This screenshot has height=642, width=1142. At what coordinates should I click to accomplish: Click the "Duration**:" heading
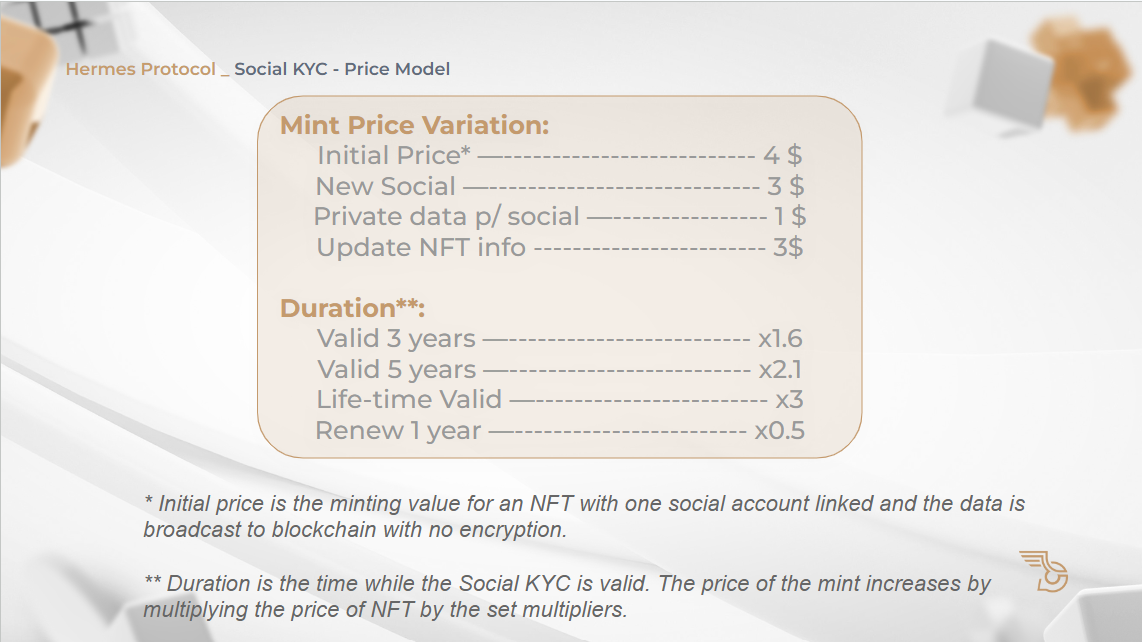[x=352, y=308]
